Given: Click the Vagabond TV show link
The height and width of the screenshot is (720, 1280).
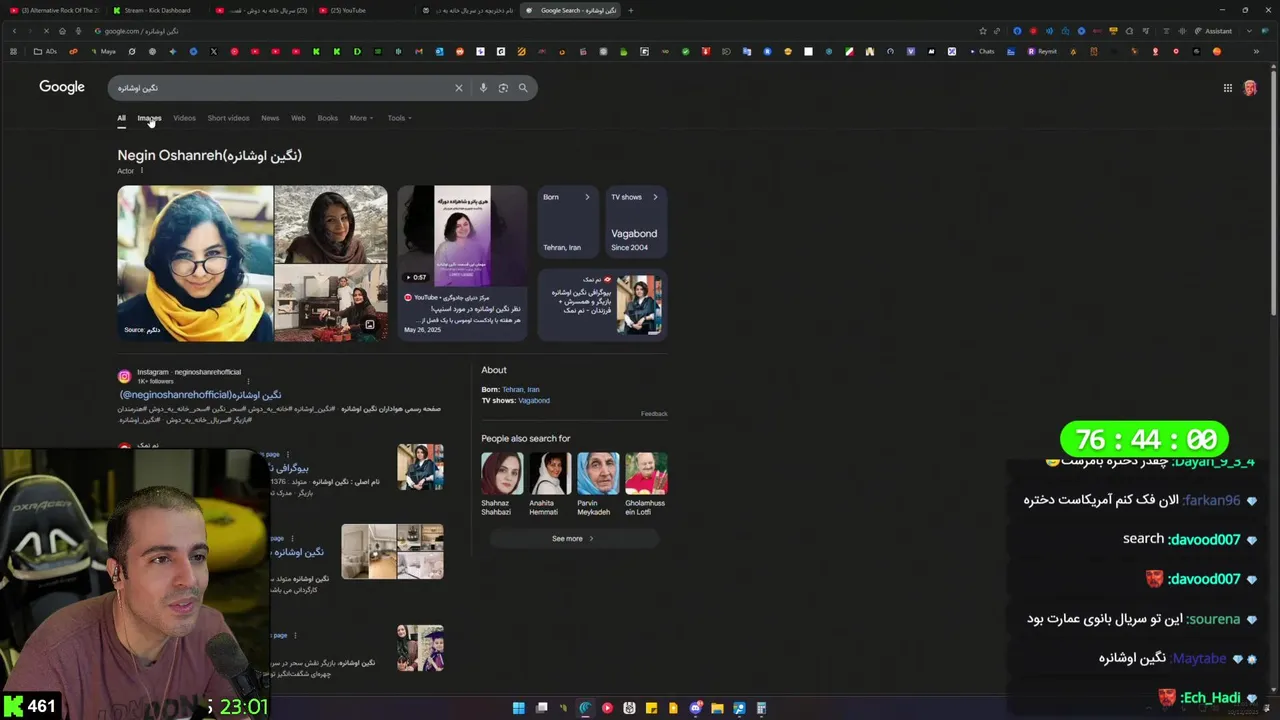Looking at the screenshot, I should [x=534, y=400].
